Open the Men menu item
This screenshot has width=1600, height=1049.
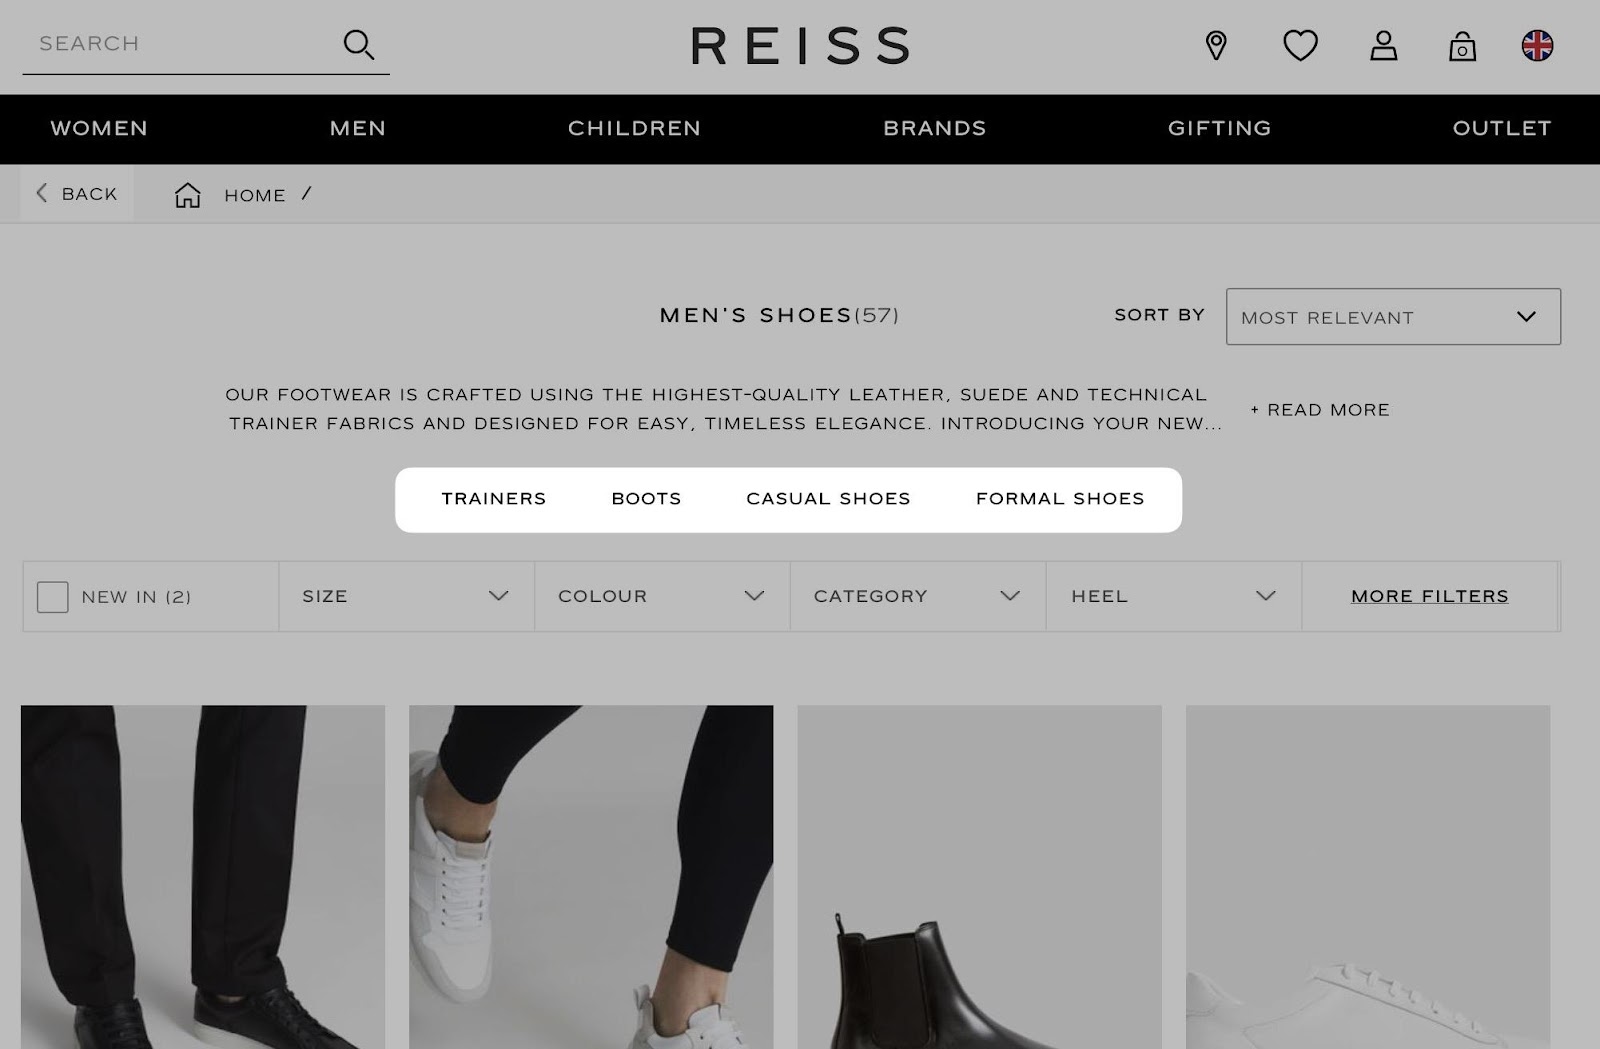[x=358, y=128]
